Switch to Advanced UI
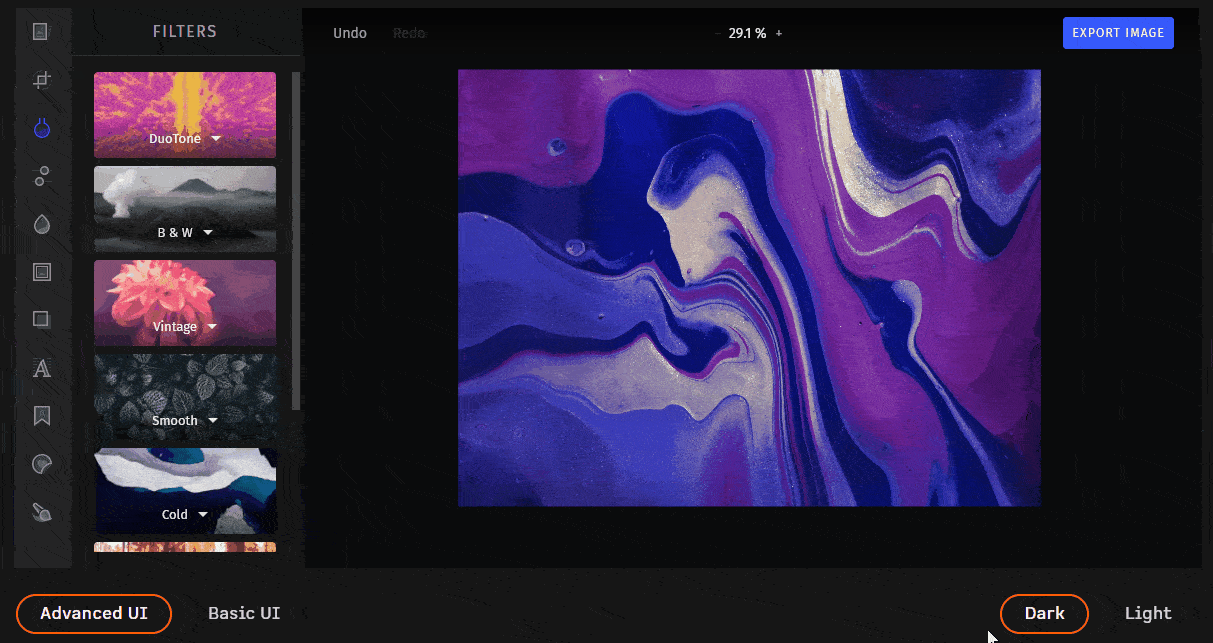Image resolution: width=1213 pixels, height=643 pixels. pyautogui.click(x=93, y=613)
